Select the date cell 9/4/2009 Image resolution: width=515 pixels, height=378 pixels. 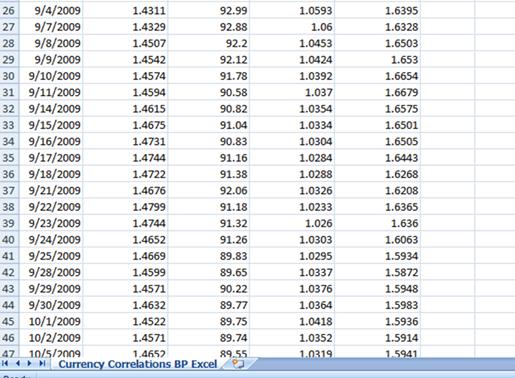pyautogui.click(x=51, y=10)
